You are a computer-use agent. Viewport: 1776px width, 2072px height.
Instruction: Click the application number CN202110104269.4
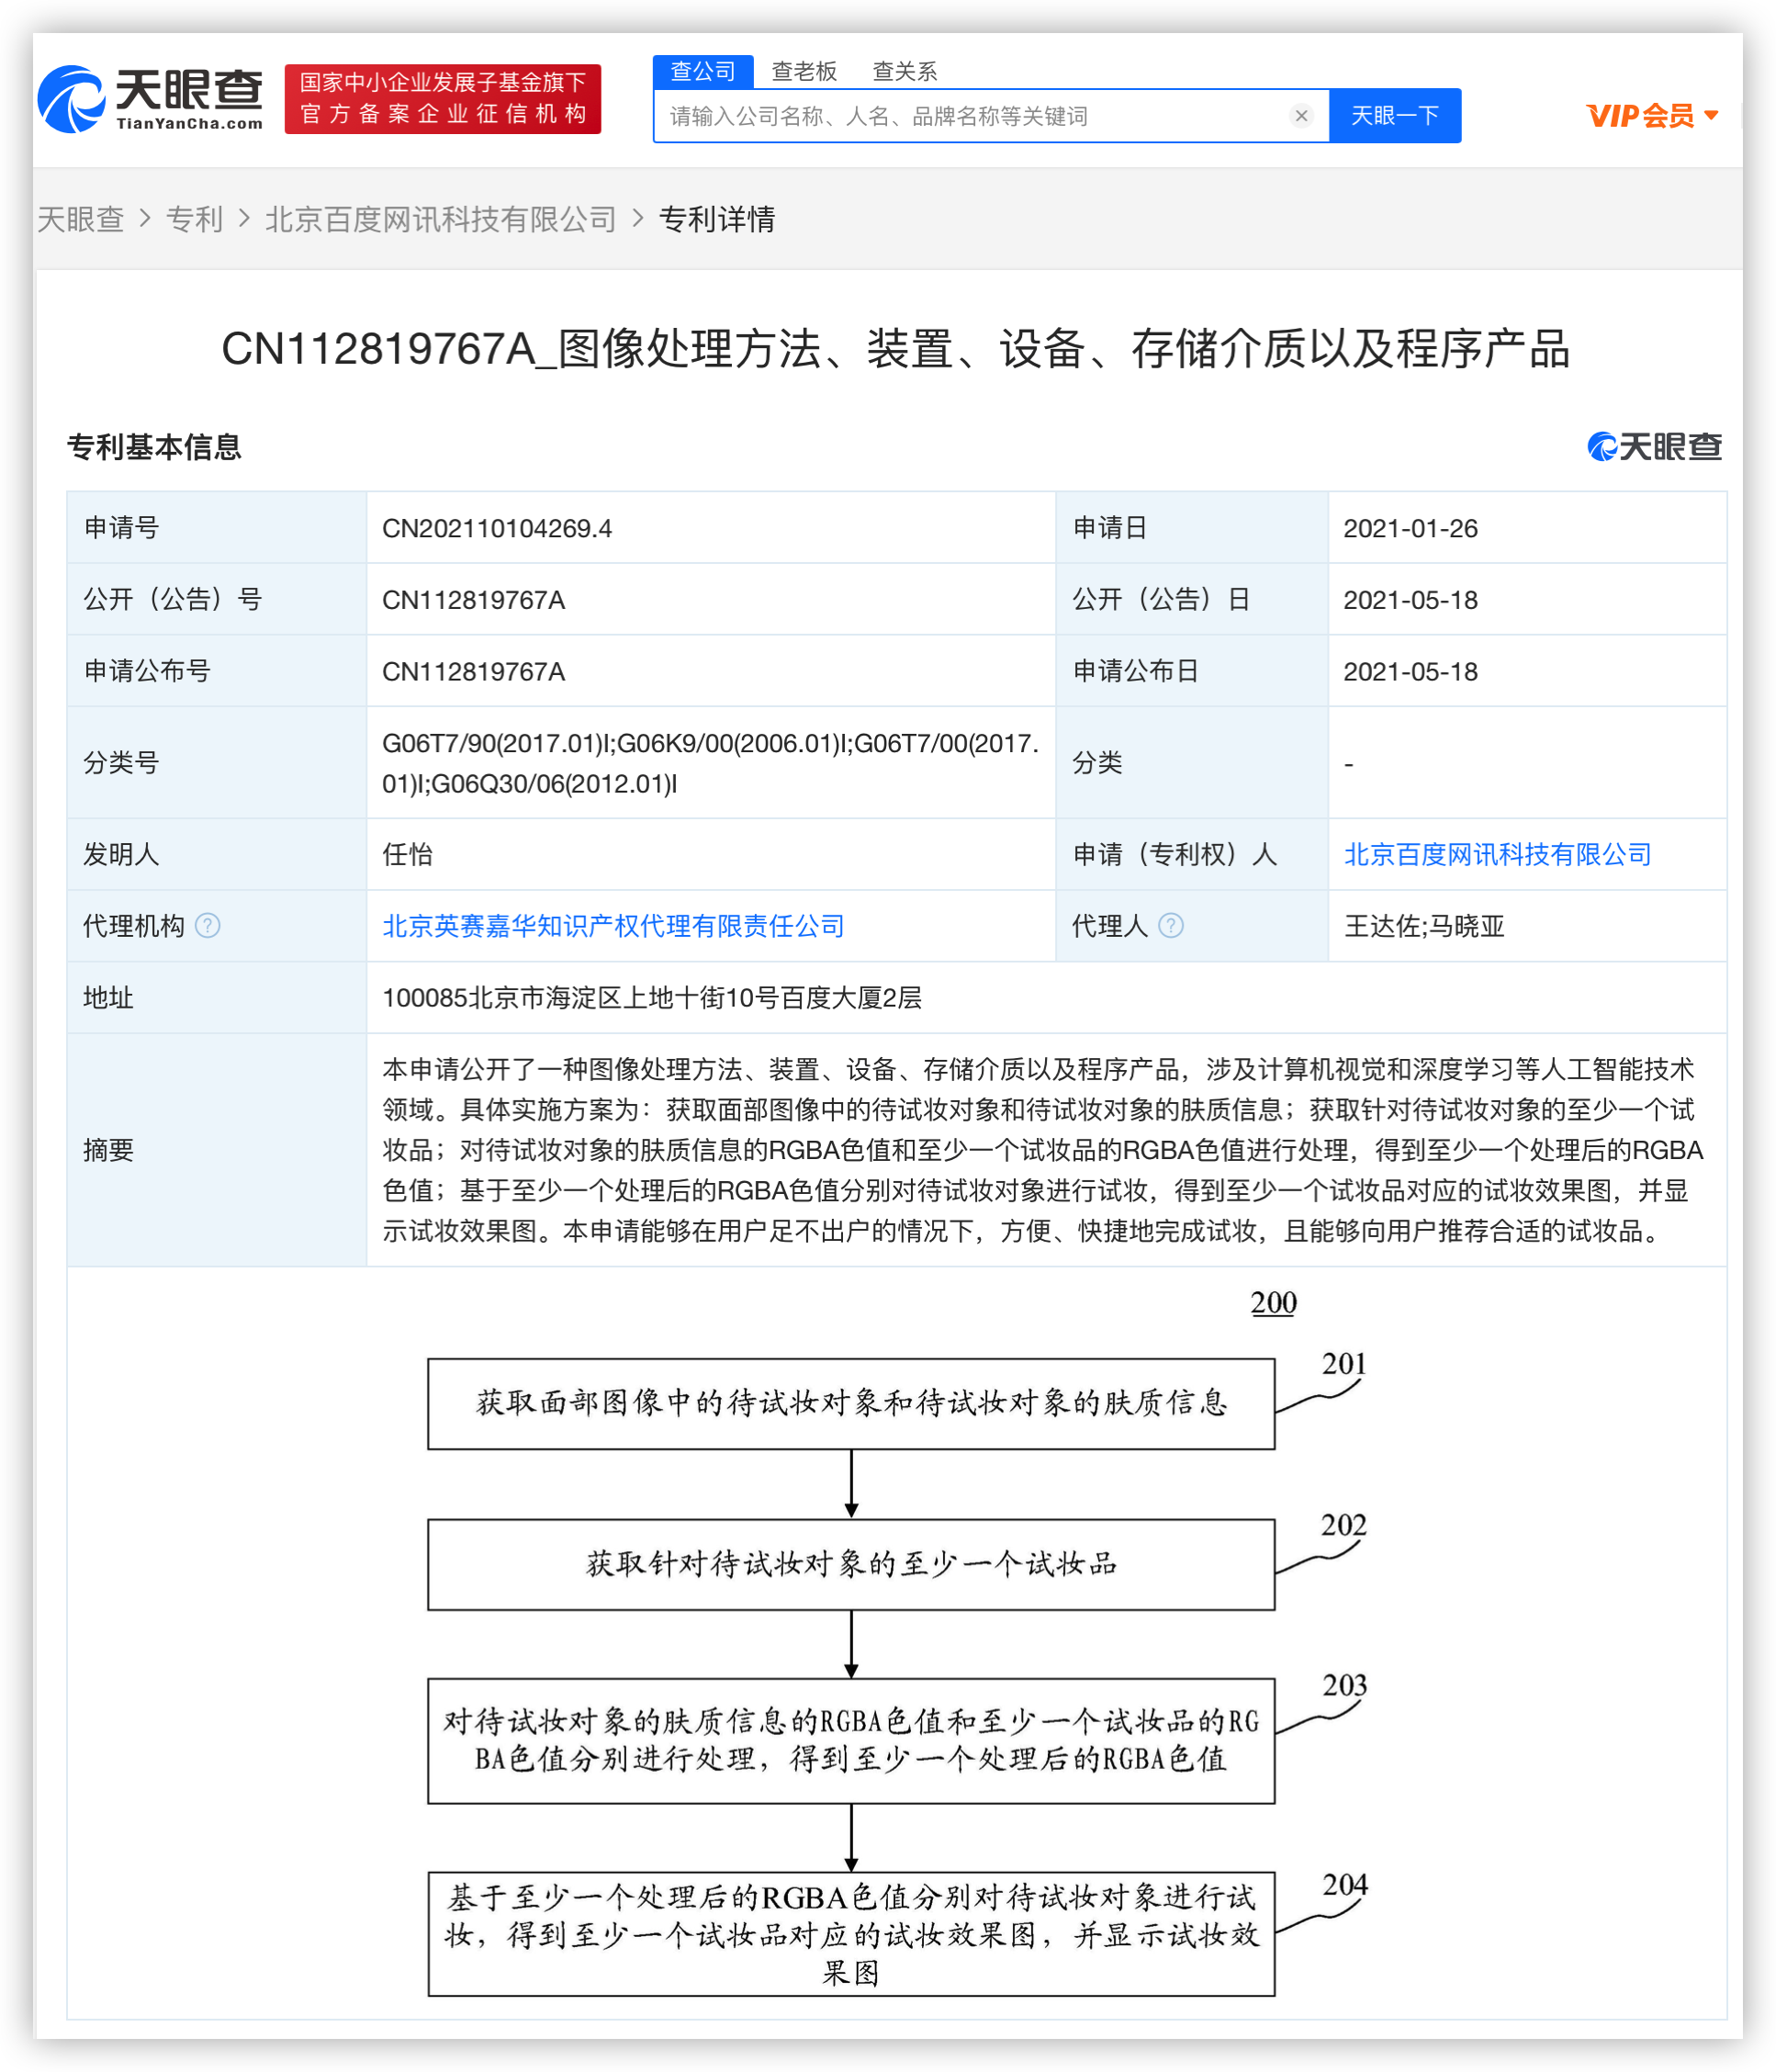point(497,528)
